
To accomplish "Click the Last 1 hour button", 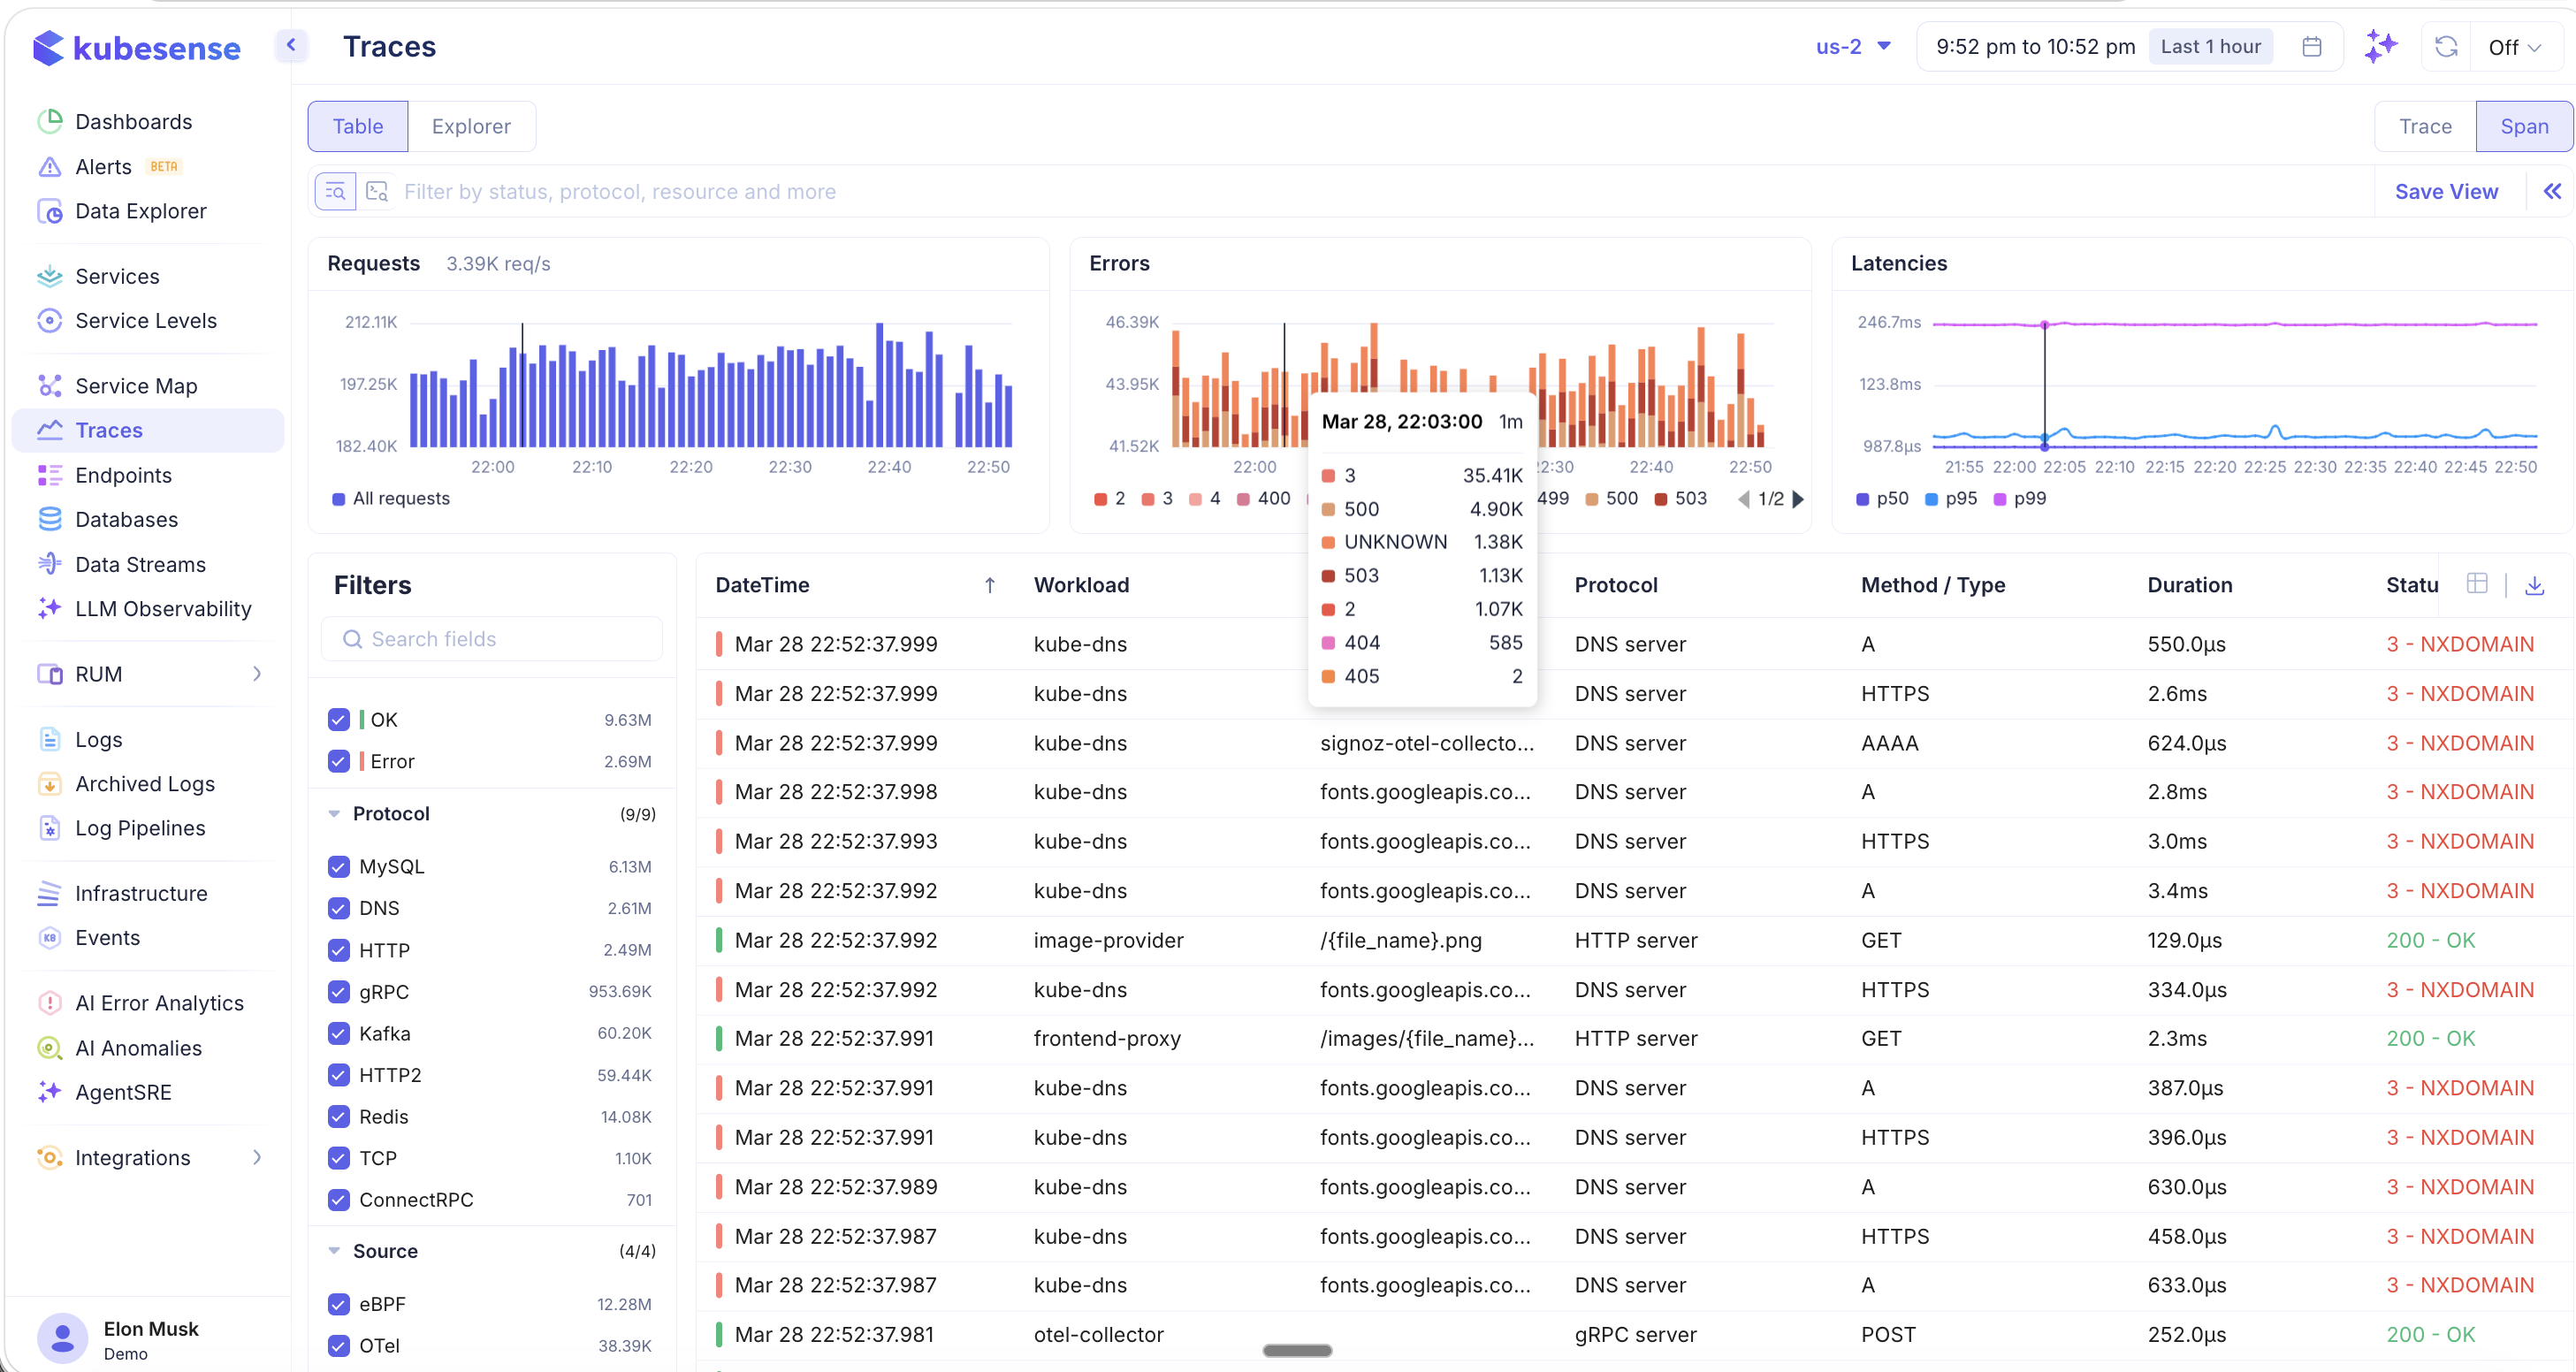I will tap(2210, 47).
